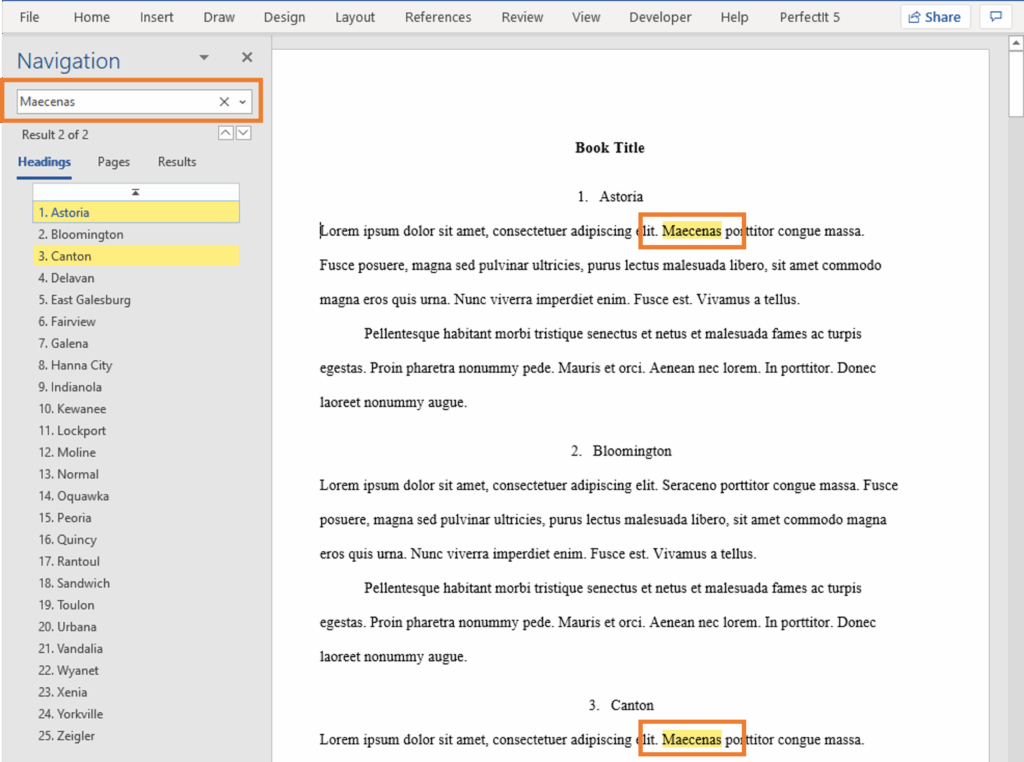Open the PerfectIt 5 ribbon tab
The image size is (1024, 762).
click(810, 17)
